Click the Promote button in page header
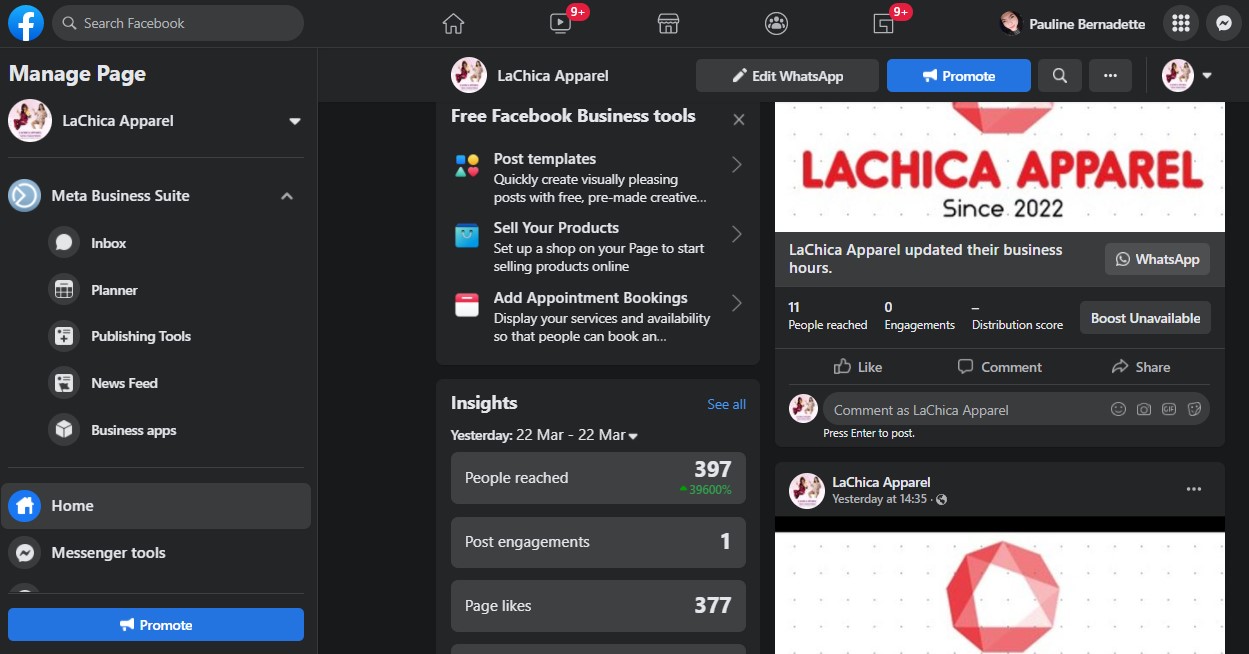Viewport: 1249px width, 654px height. pos(959,75)
